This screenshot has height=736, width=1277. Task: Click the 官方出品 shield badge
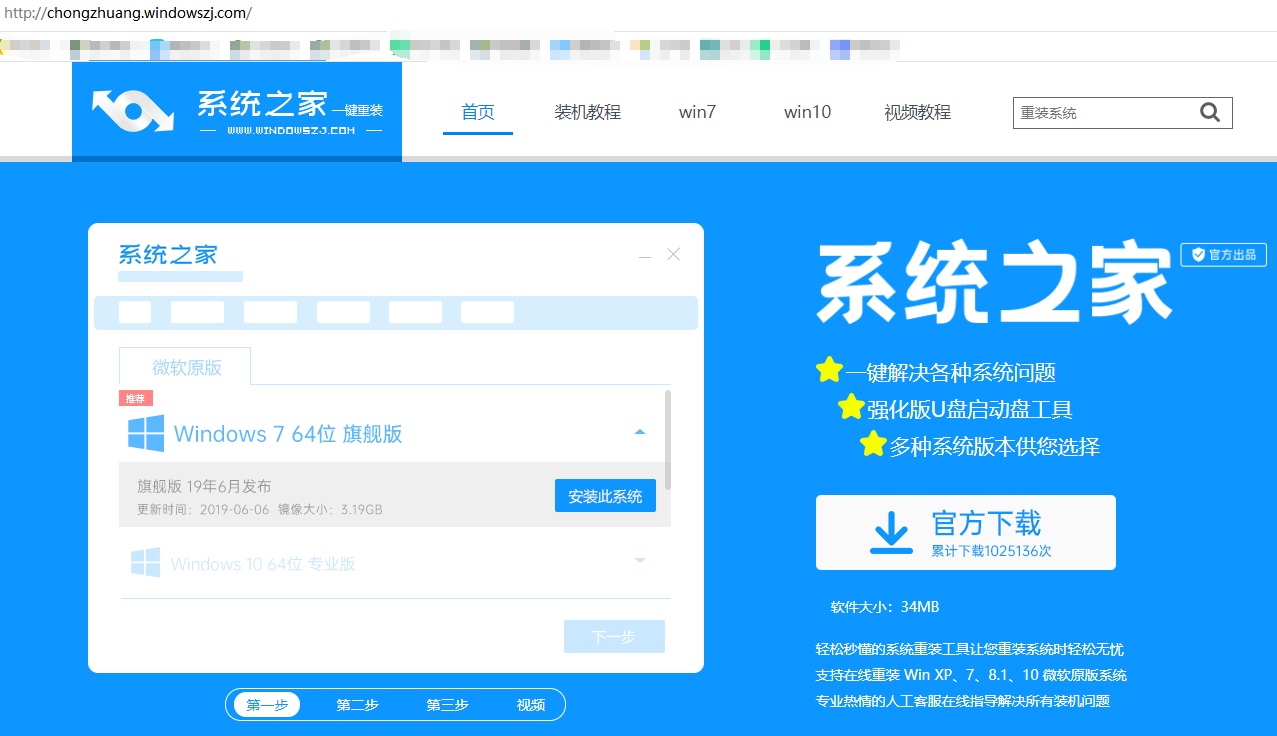click(x=1224, y=255)
